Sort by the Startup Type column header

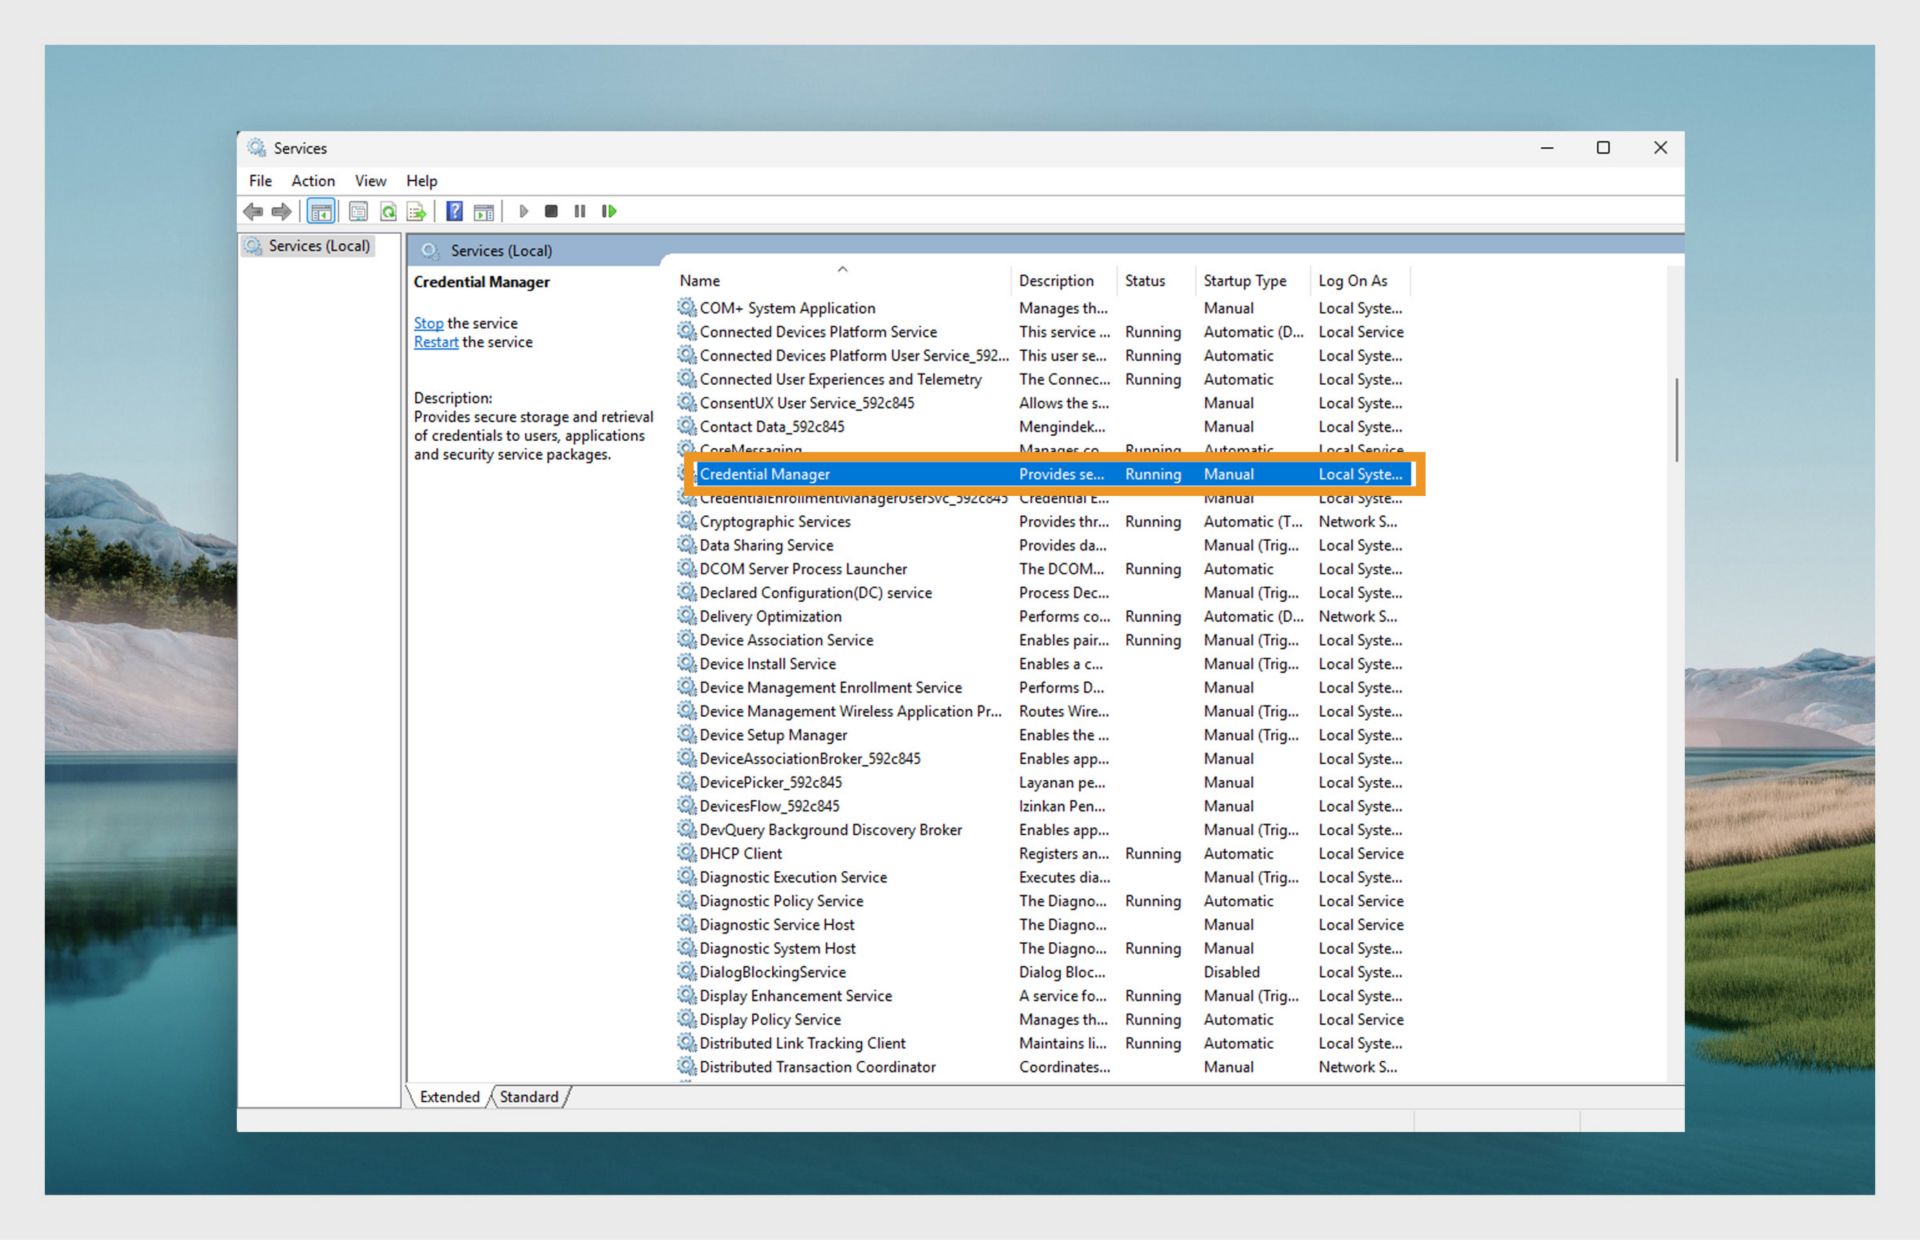(x=1244, y=281)
